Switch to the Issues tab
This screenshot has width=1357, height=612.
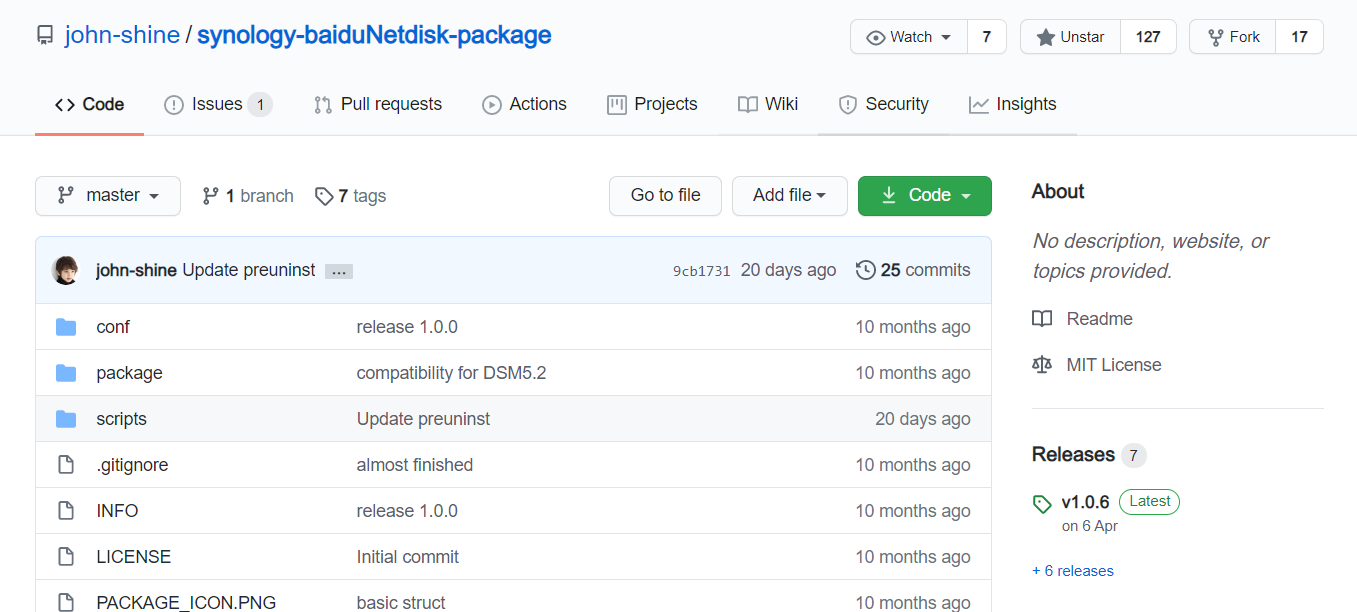coord(217,104)
